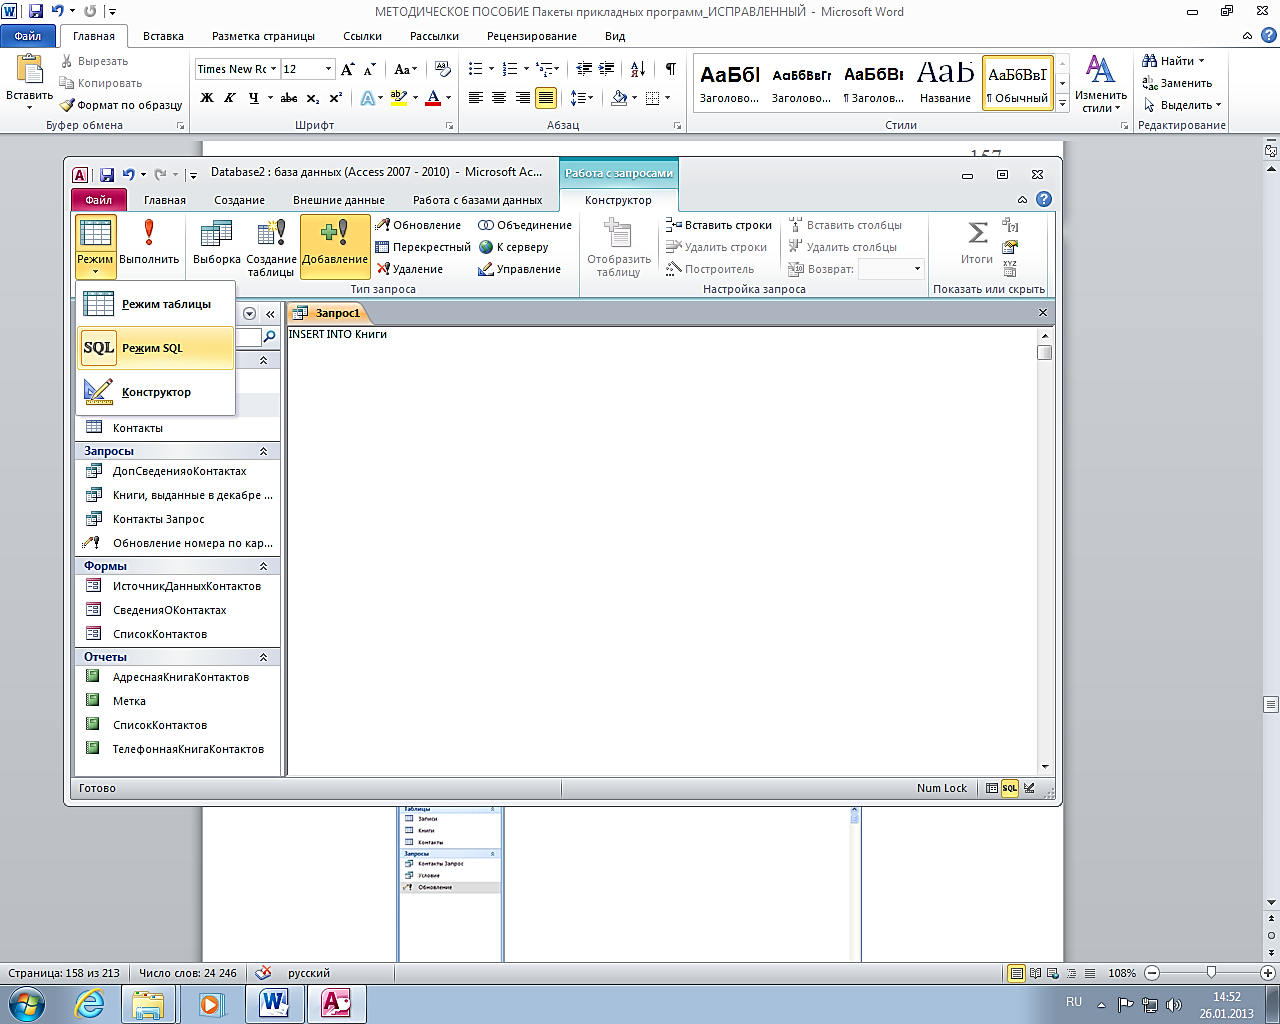
Task: Toggle strikethrough formatting in Word
Action: pos(289,98)
